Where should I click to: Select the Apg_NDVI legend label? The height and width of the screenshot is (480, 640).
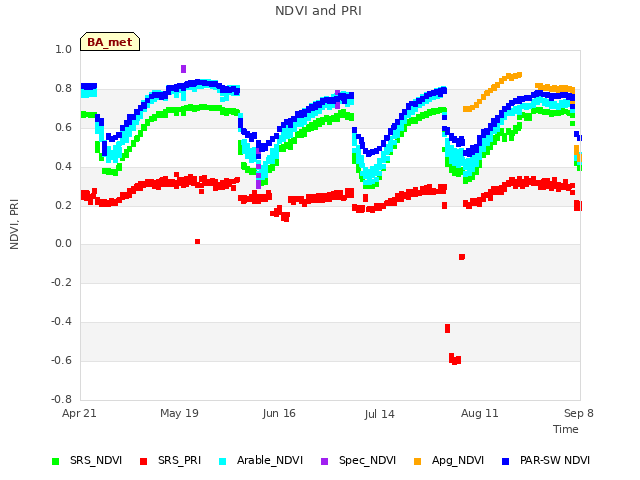458,460
